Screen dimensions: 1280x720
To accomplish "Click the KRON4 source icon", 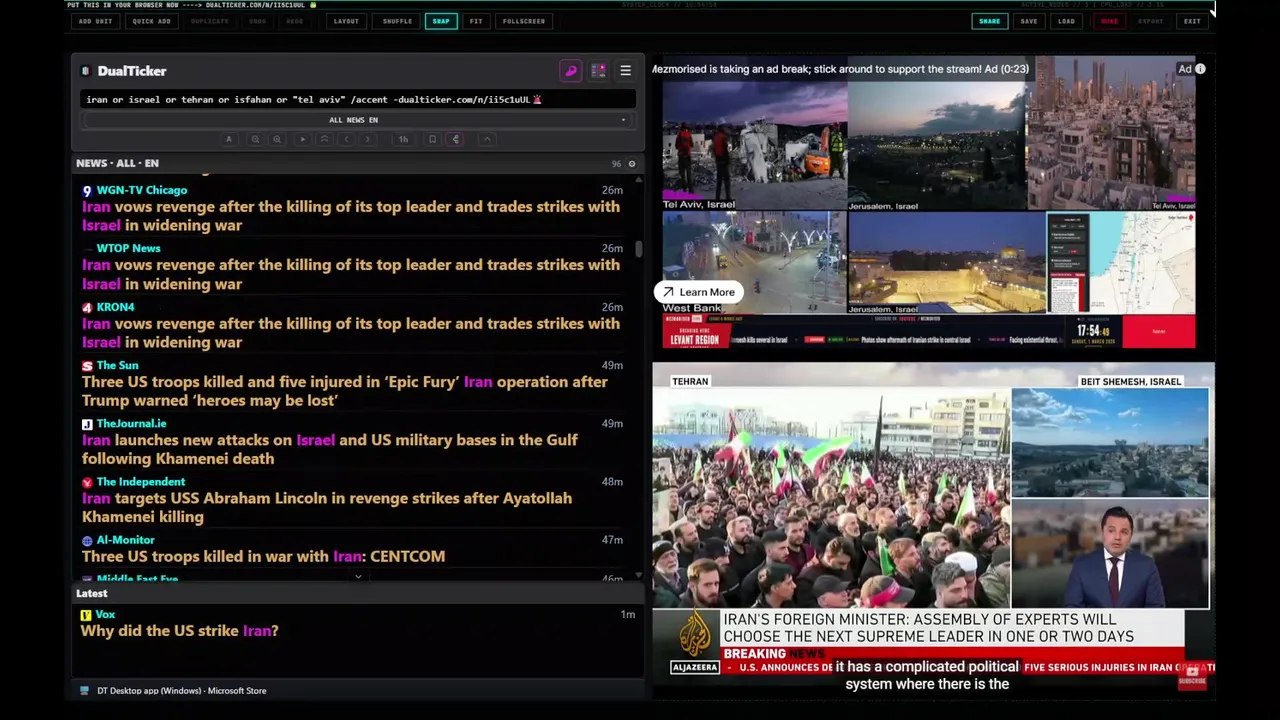I will point(87,307).
